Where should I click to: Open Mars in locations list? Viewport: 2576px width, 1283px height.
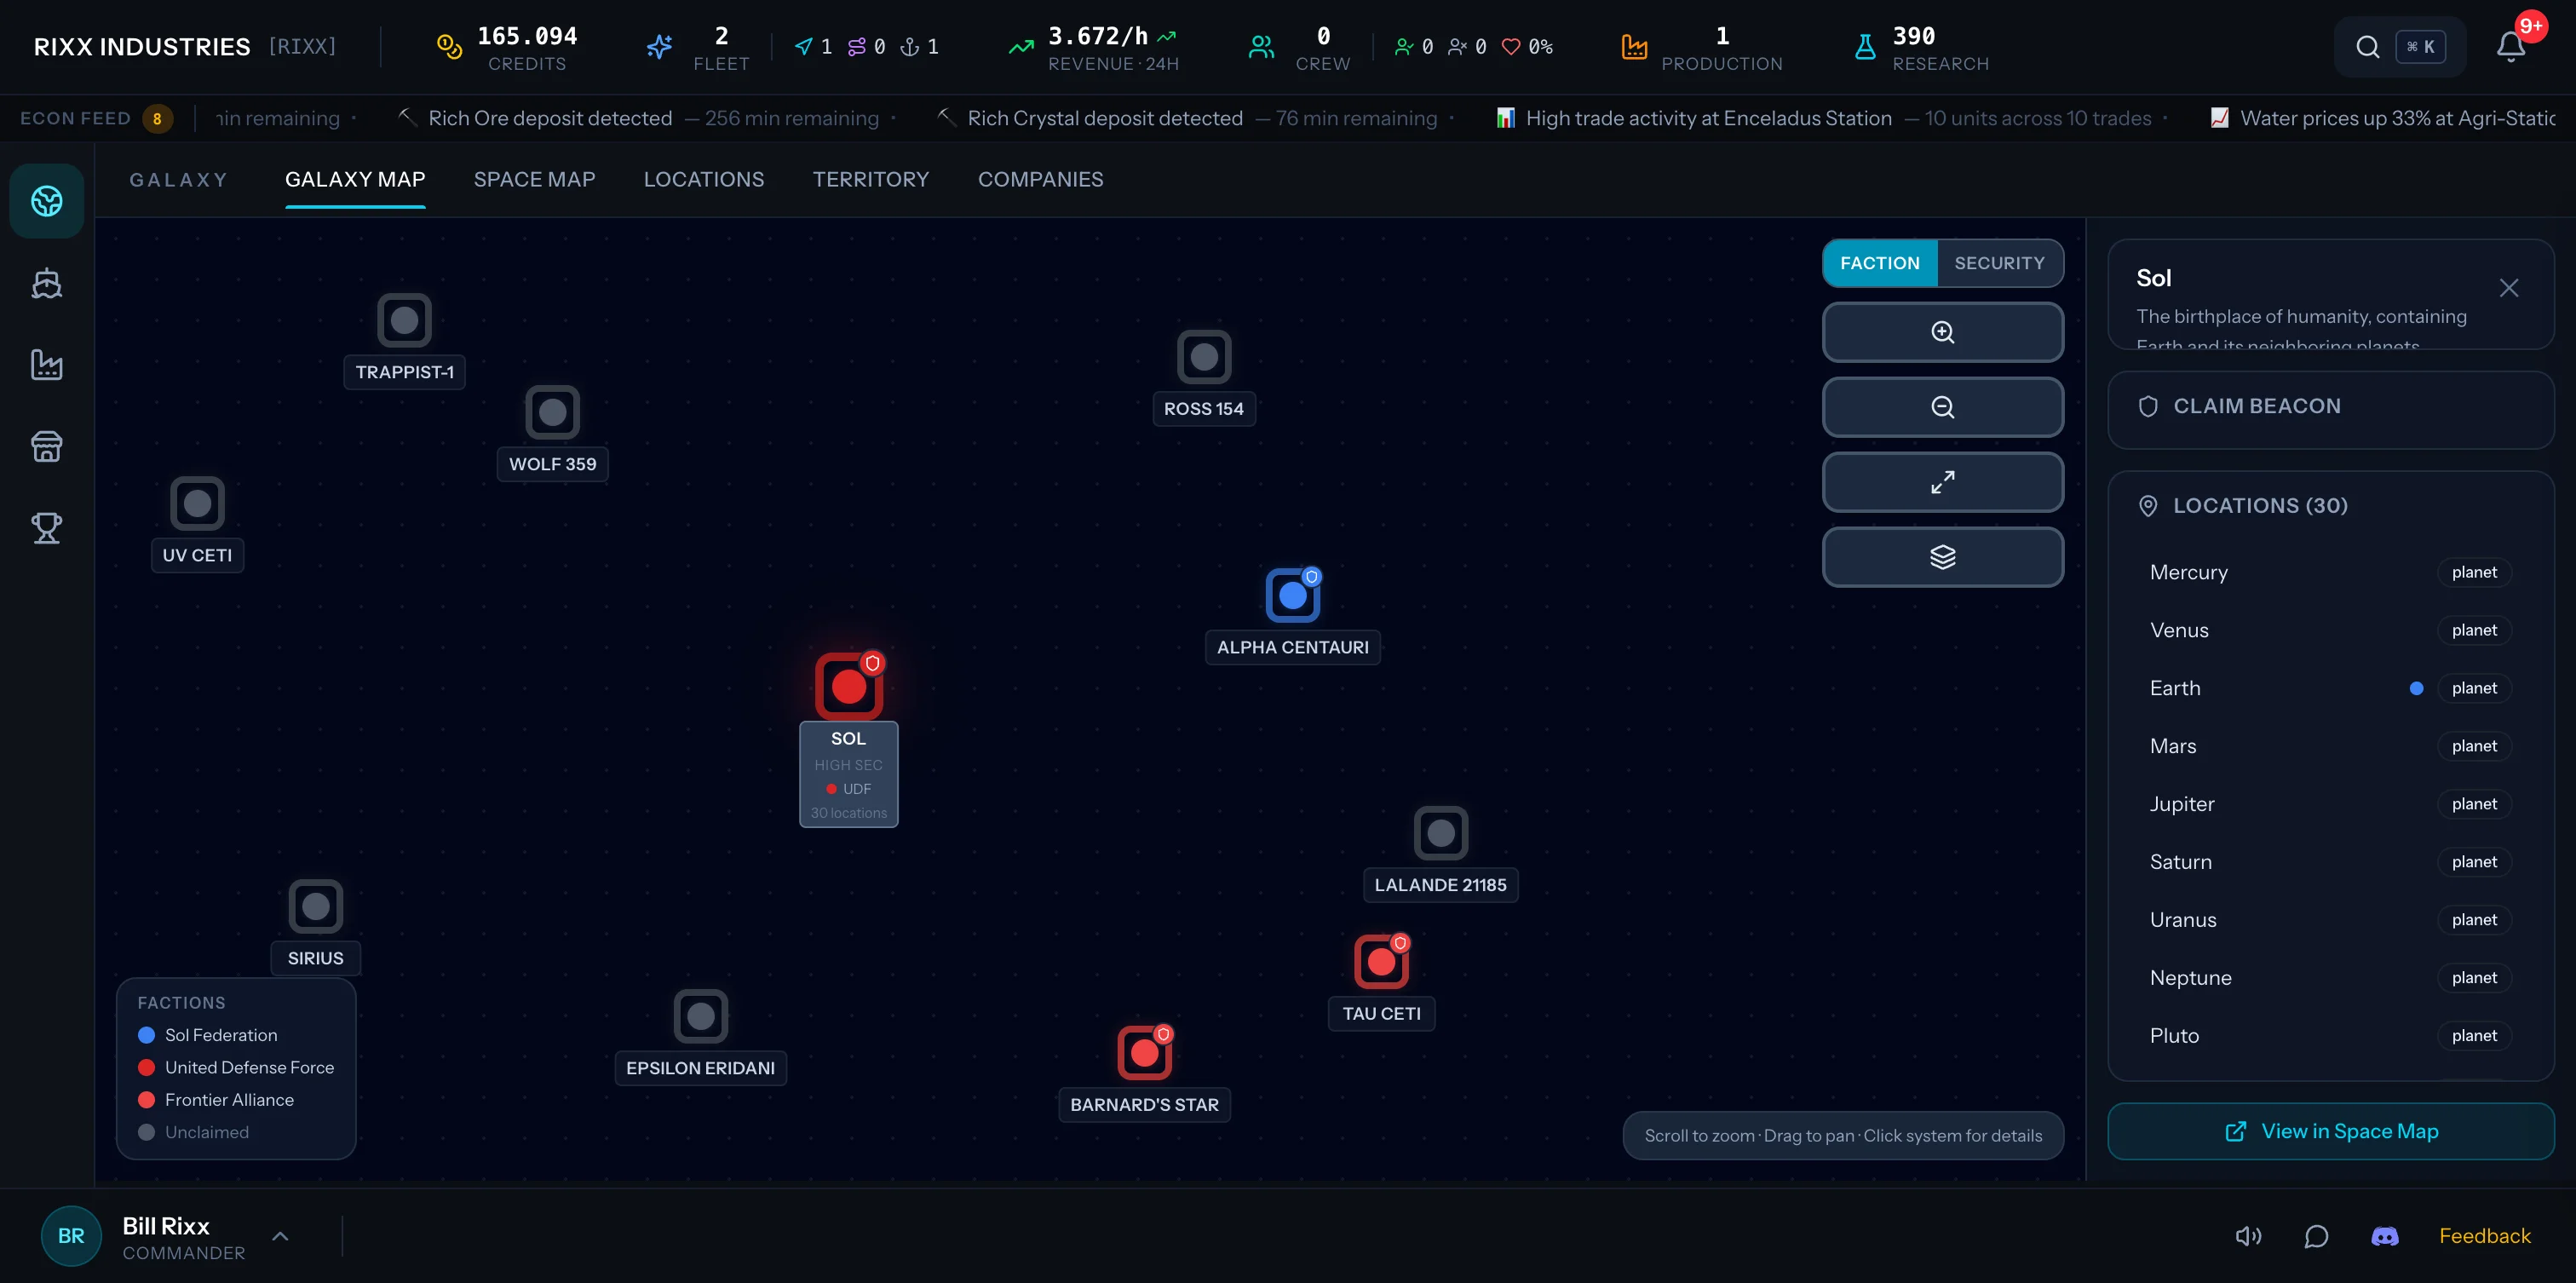coord(2330,746)
